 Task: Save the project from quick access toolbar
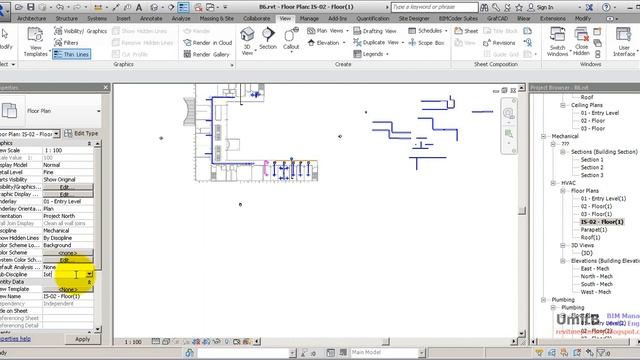[31, 7]
